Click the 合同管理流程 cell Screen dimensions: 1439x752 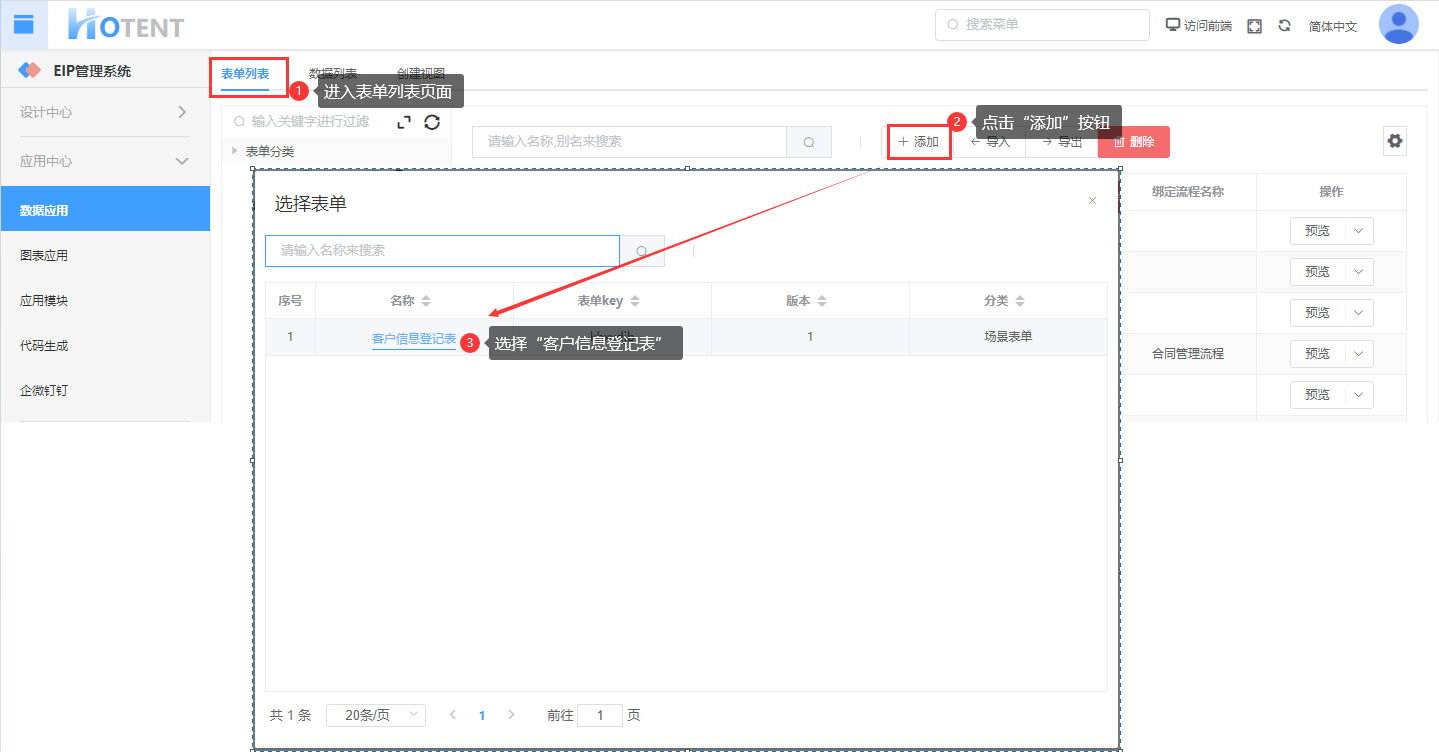point(1188,354)
